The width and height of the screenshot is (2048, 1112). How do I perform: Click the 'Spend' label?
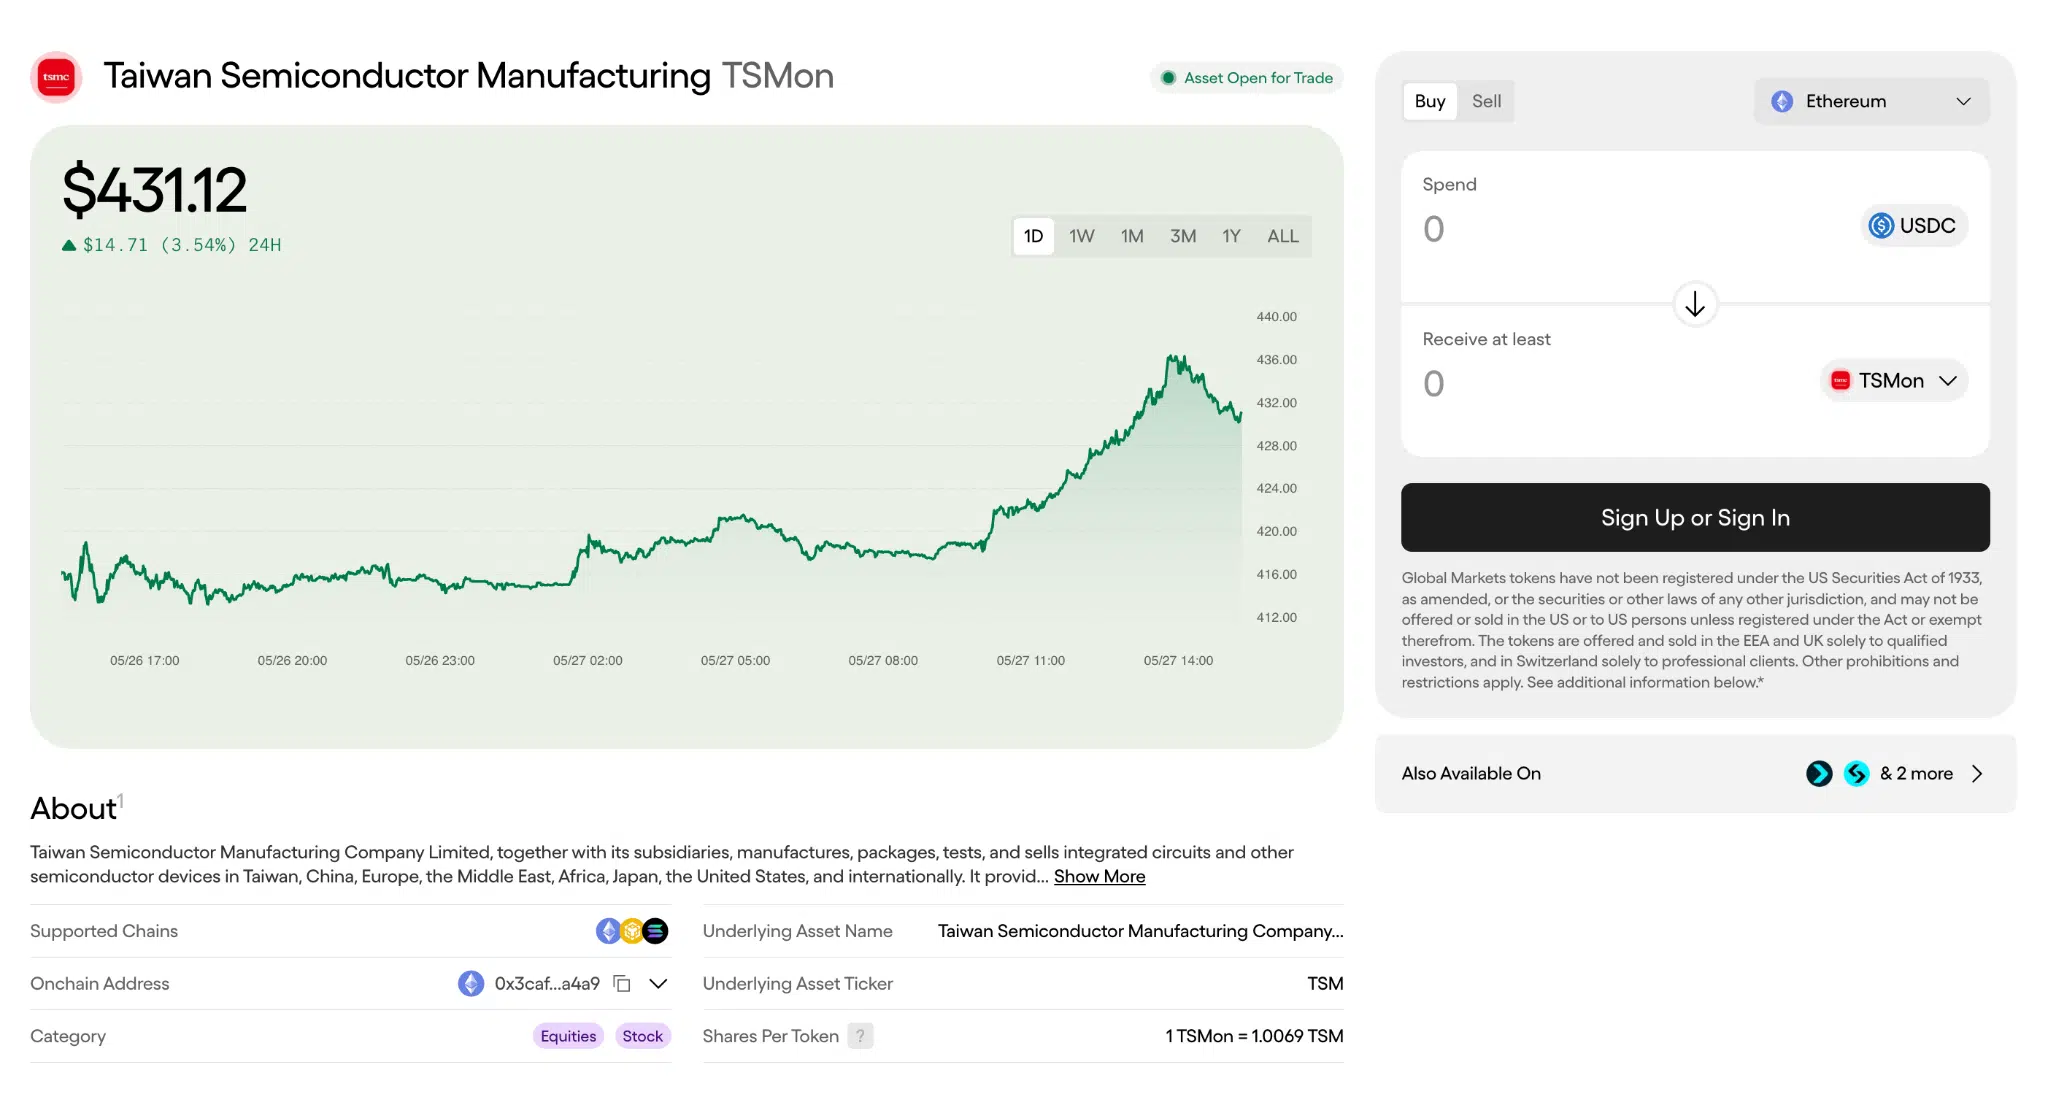click(1450, 185)
